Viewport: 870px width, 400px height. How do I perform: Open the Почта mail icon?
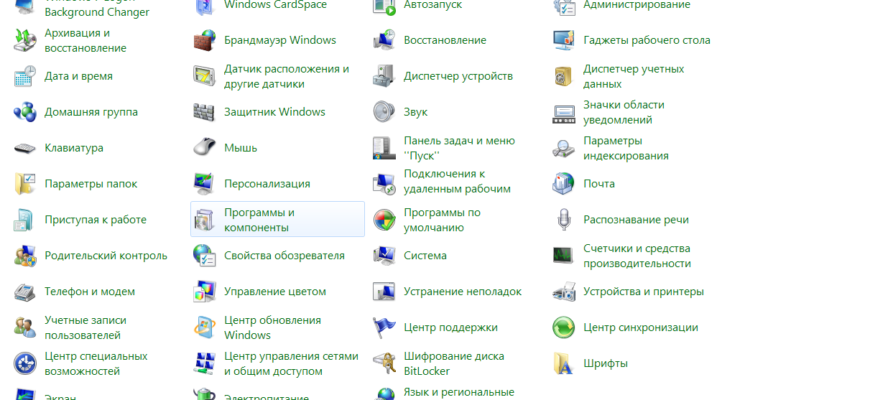tap(564, 184)
